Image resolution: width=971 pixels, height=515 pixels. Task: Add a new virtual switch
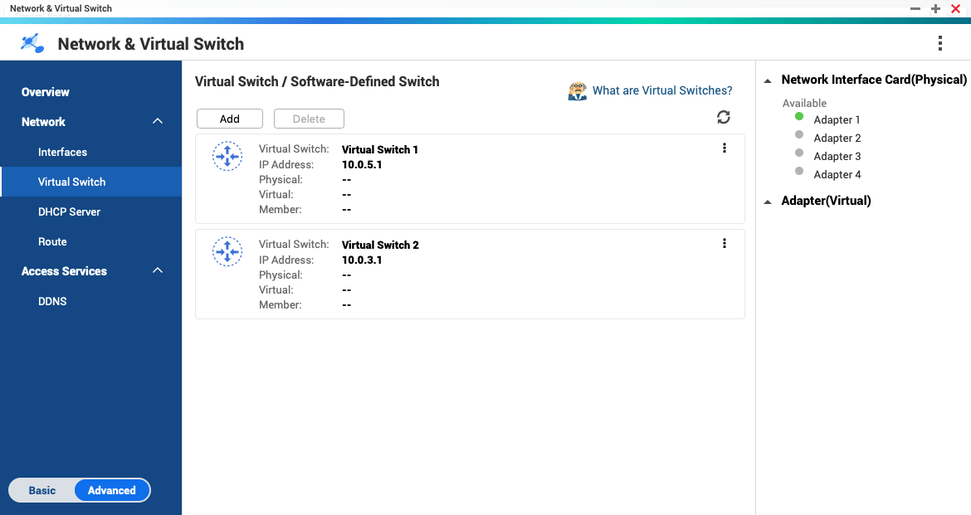click(229, 119)
